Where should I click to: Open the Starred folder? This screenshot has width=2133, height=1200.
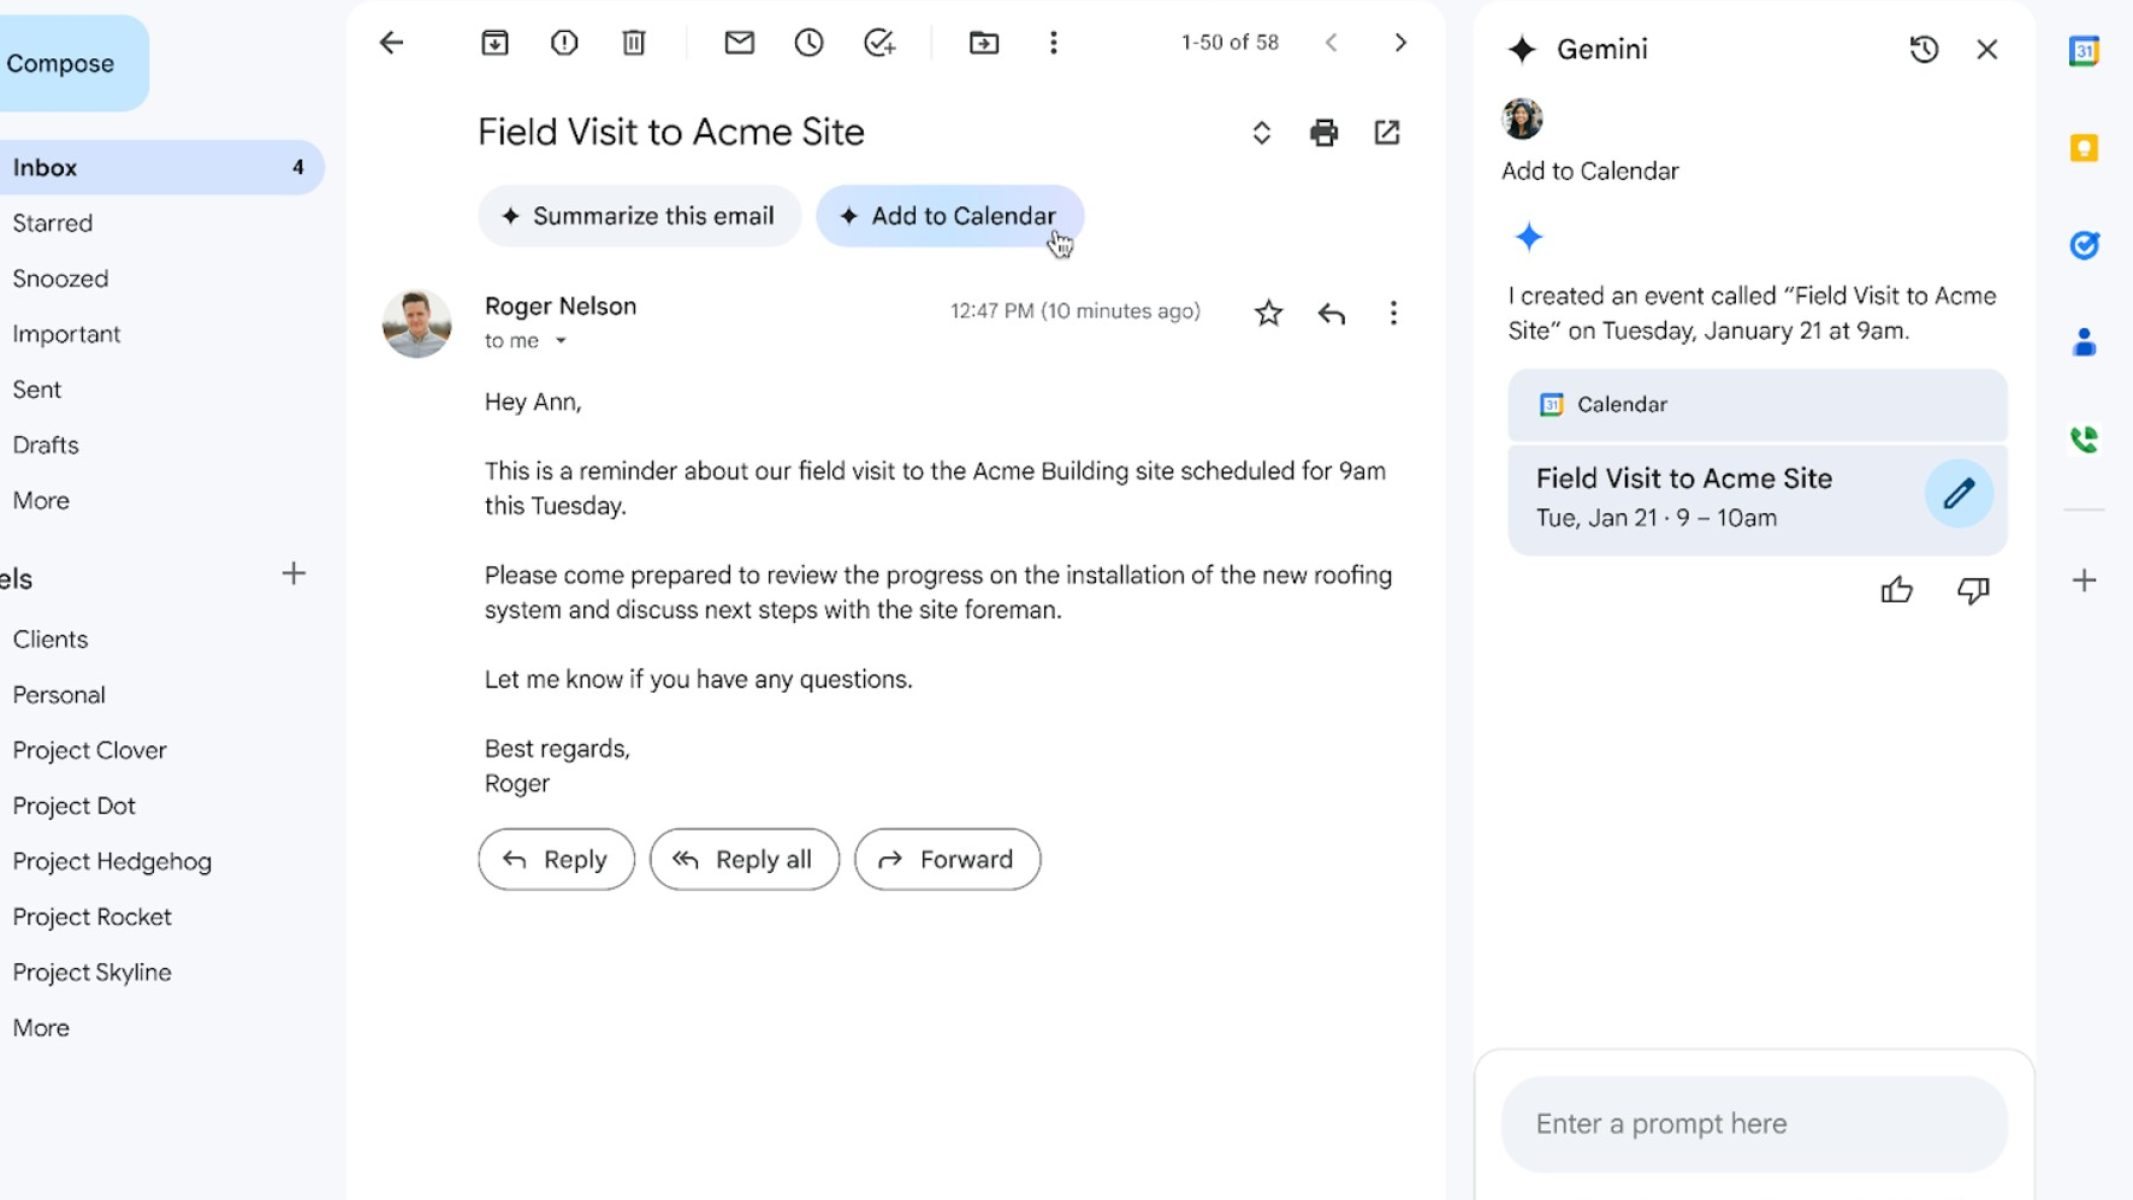pyautogui.click(x=52, y=223)
